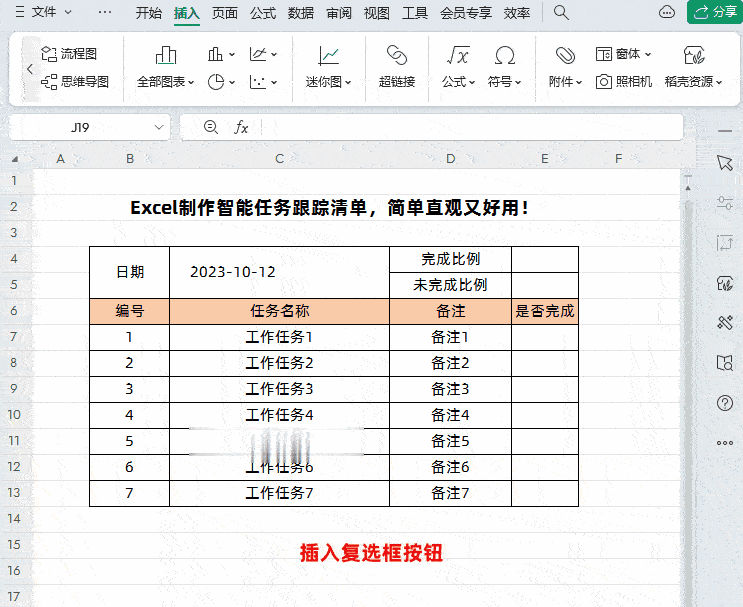Open the 会员专享 tab

coord(466,13)
